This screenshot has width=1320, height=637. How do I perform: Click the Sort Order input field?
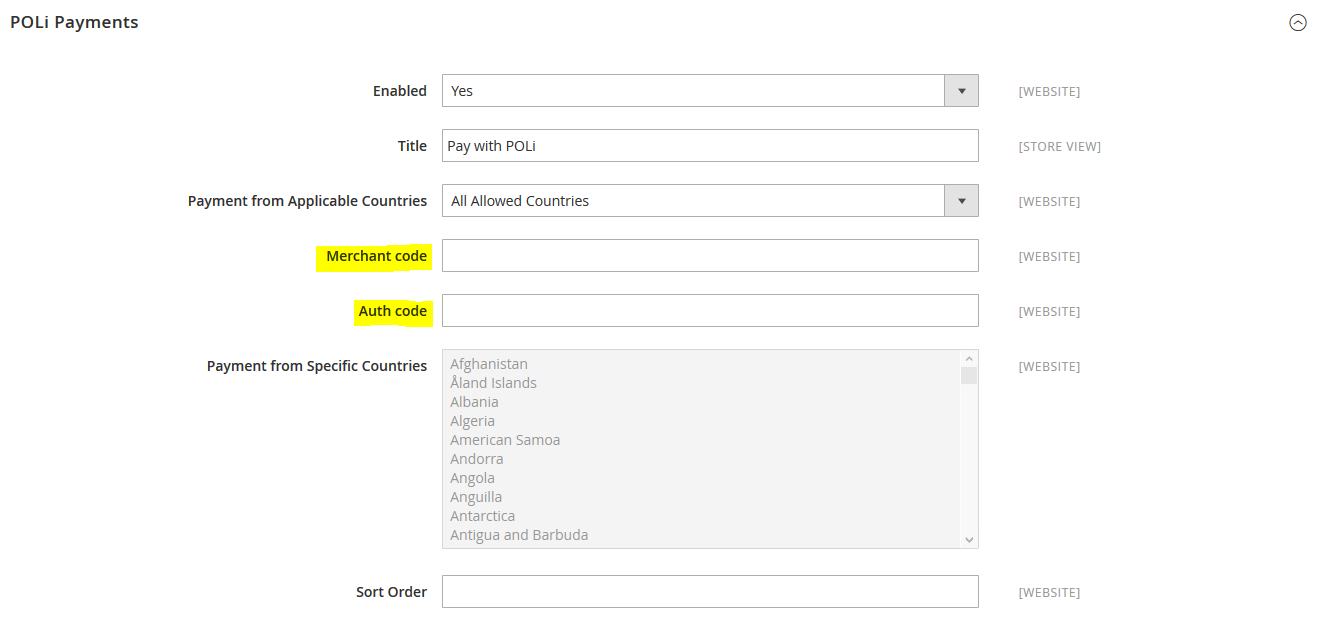710,592
